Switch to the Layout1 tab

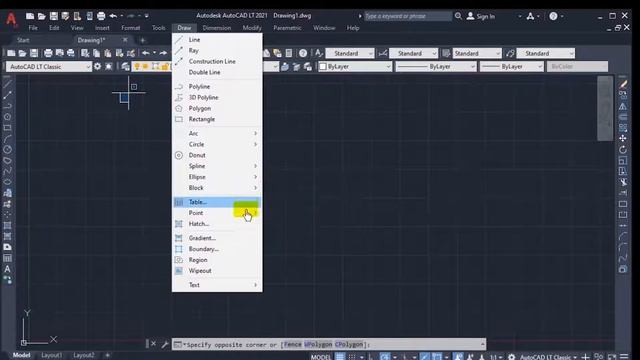[x=51, y=355]
